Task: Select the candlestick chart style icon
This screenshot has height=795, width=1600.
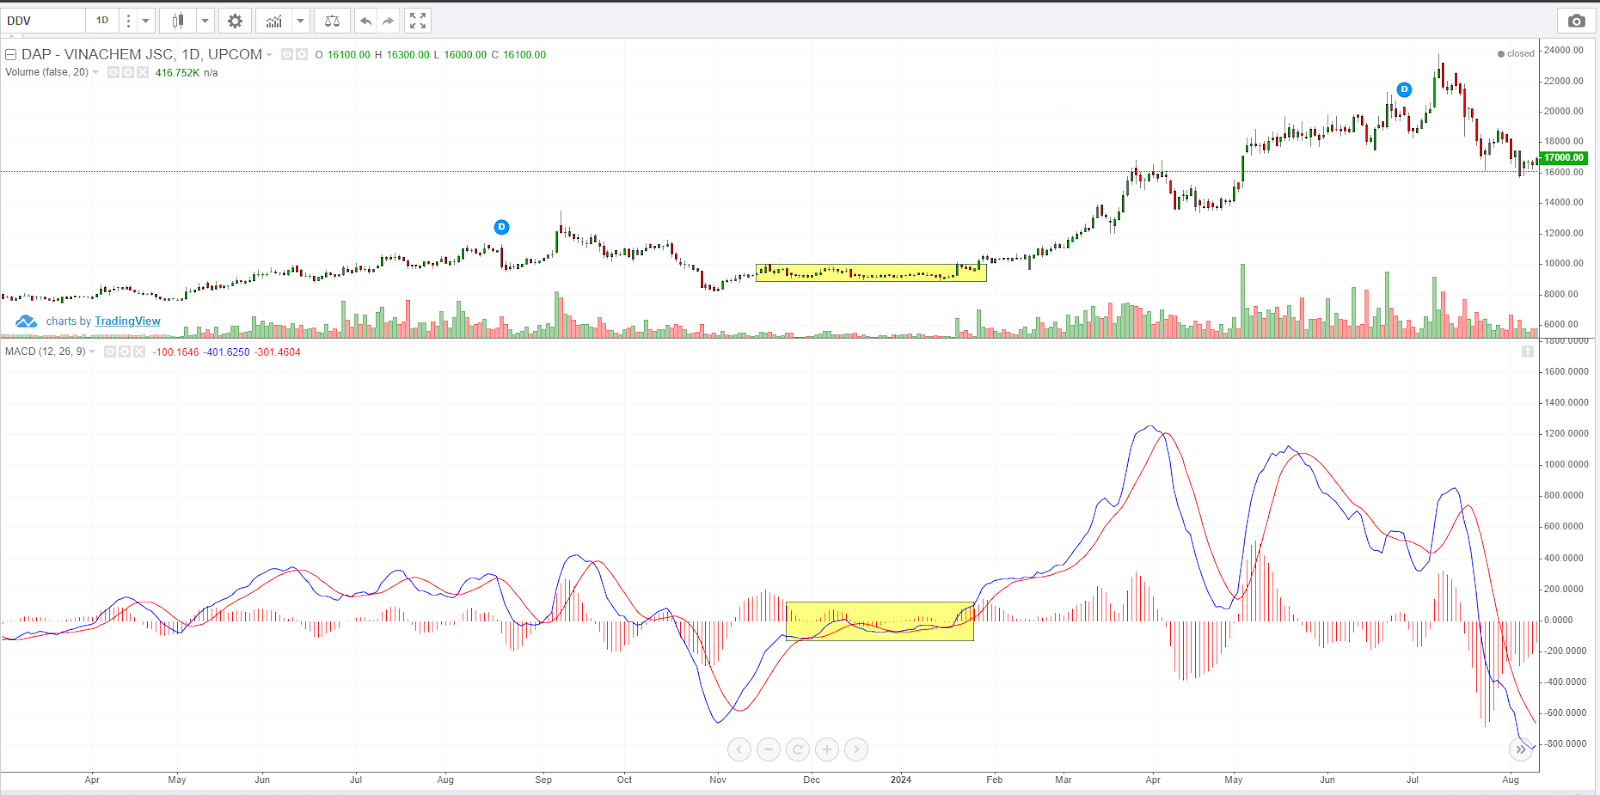Action: pyautogui.click(x=177, y=20)
